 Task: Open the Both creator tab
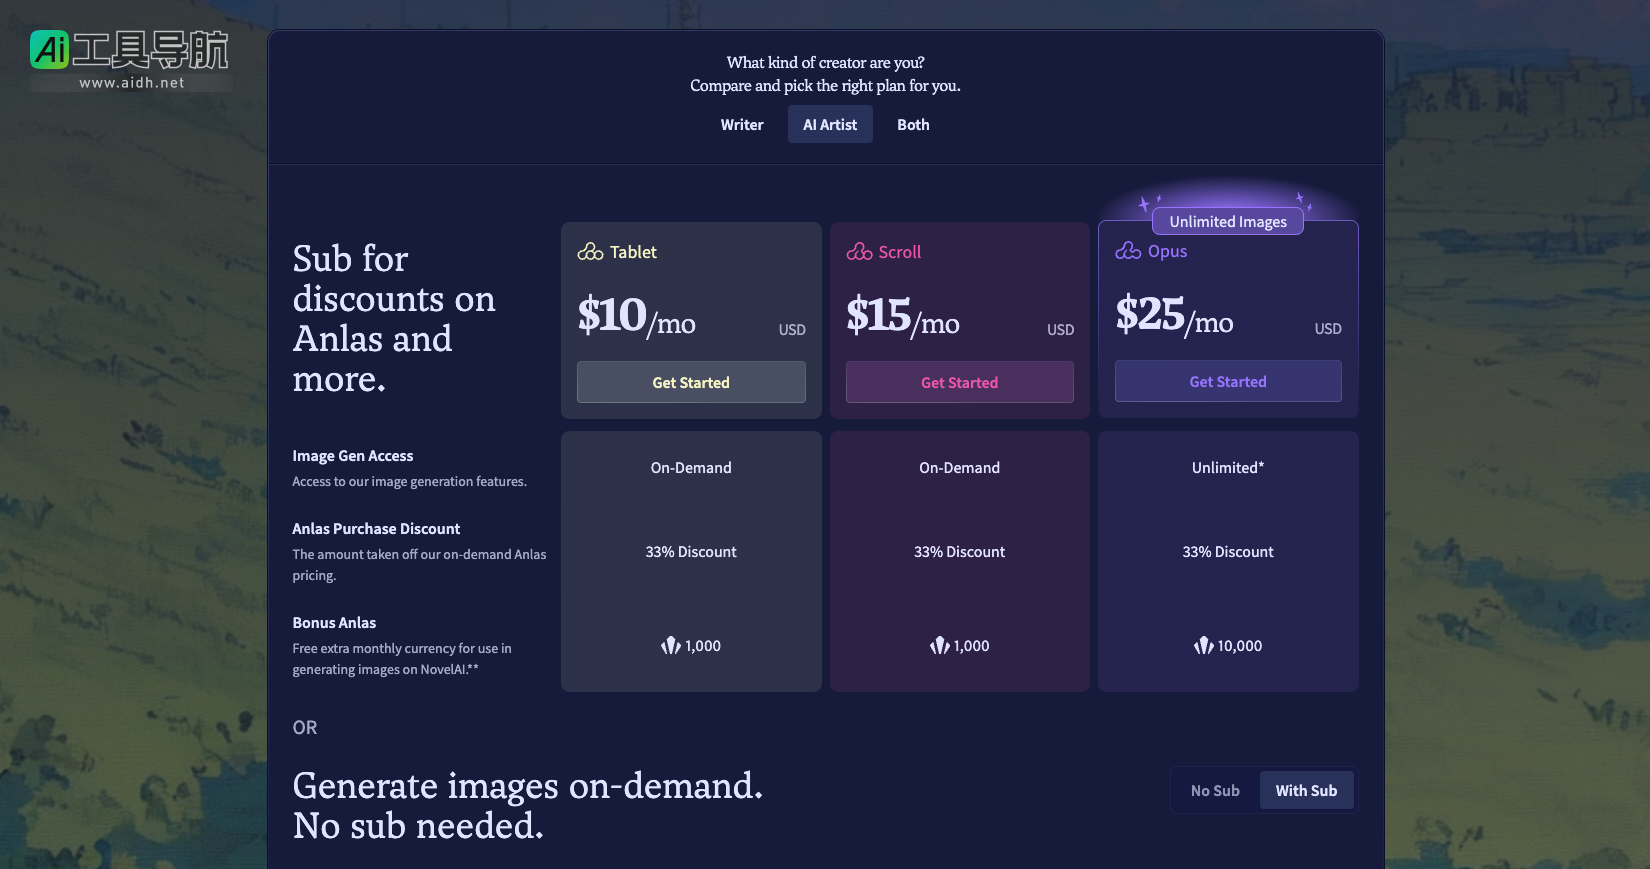[912, 125]
